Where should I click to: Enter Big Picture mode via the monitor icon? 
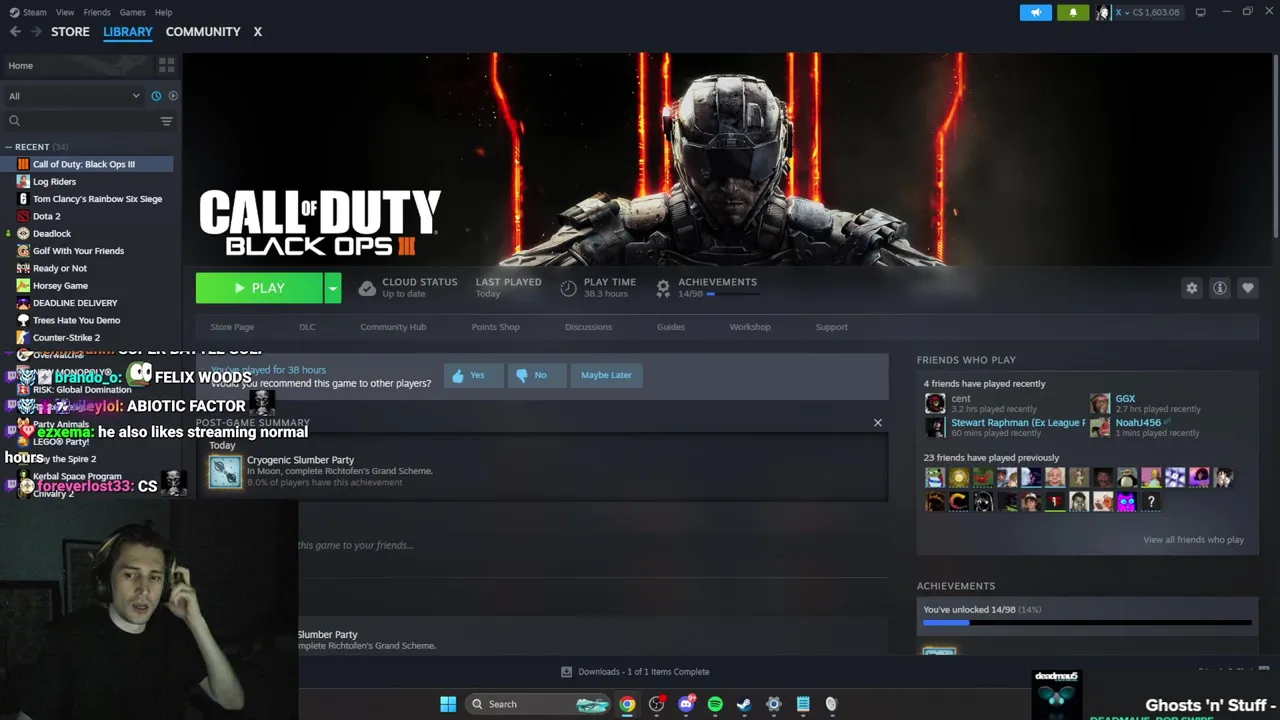click(x=1200, y=12)
